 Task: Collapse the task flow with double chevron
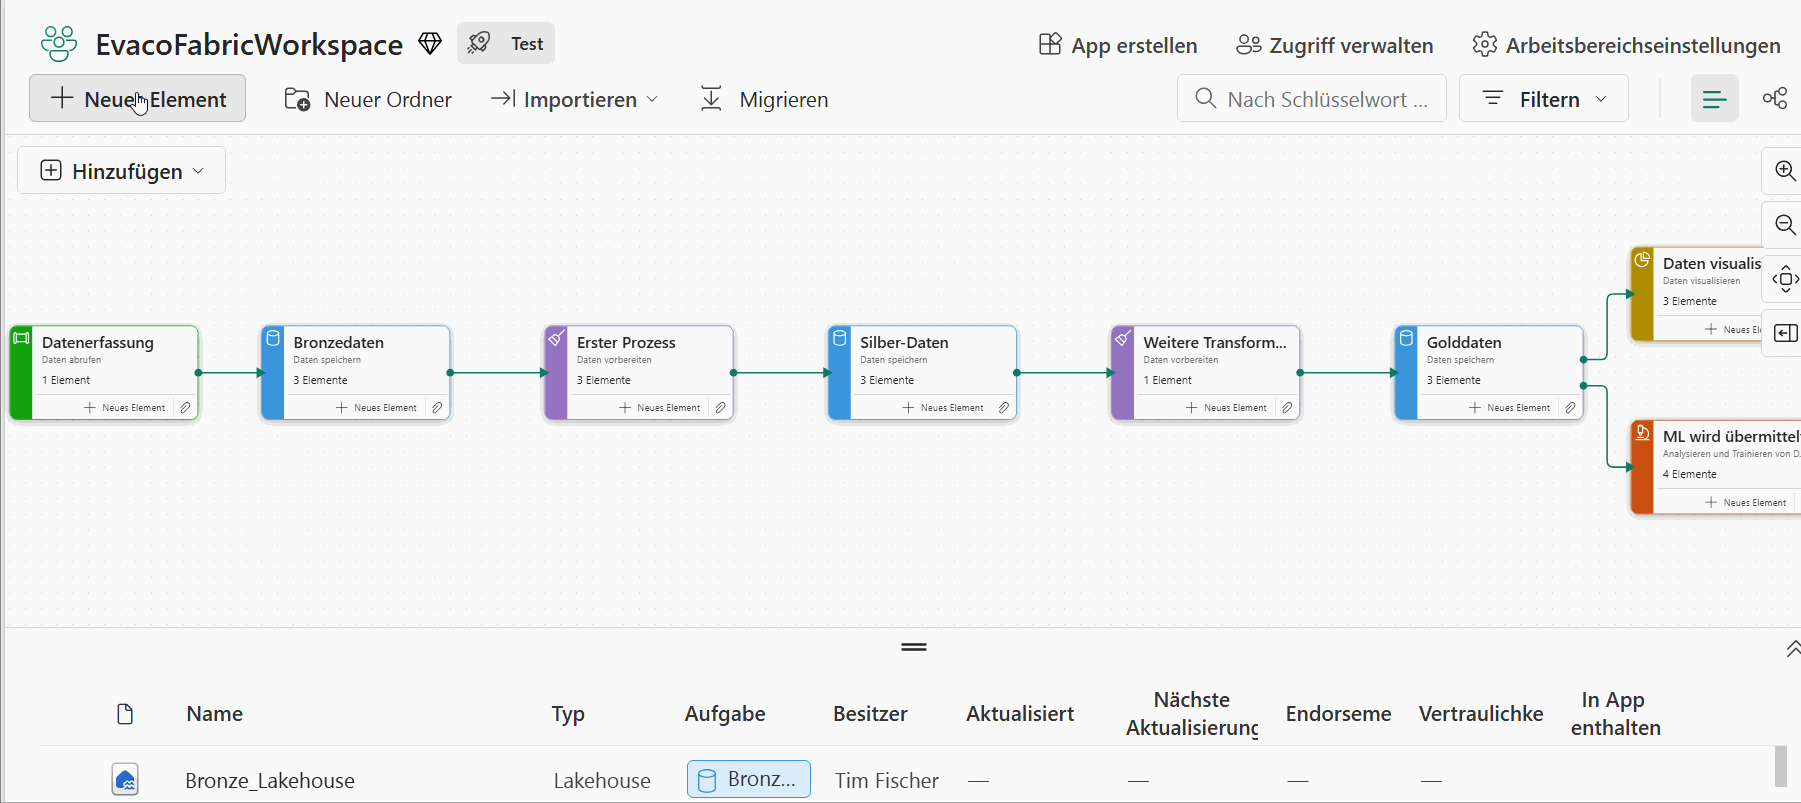coord(1792,649)
